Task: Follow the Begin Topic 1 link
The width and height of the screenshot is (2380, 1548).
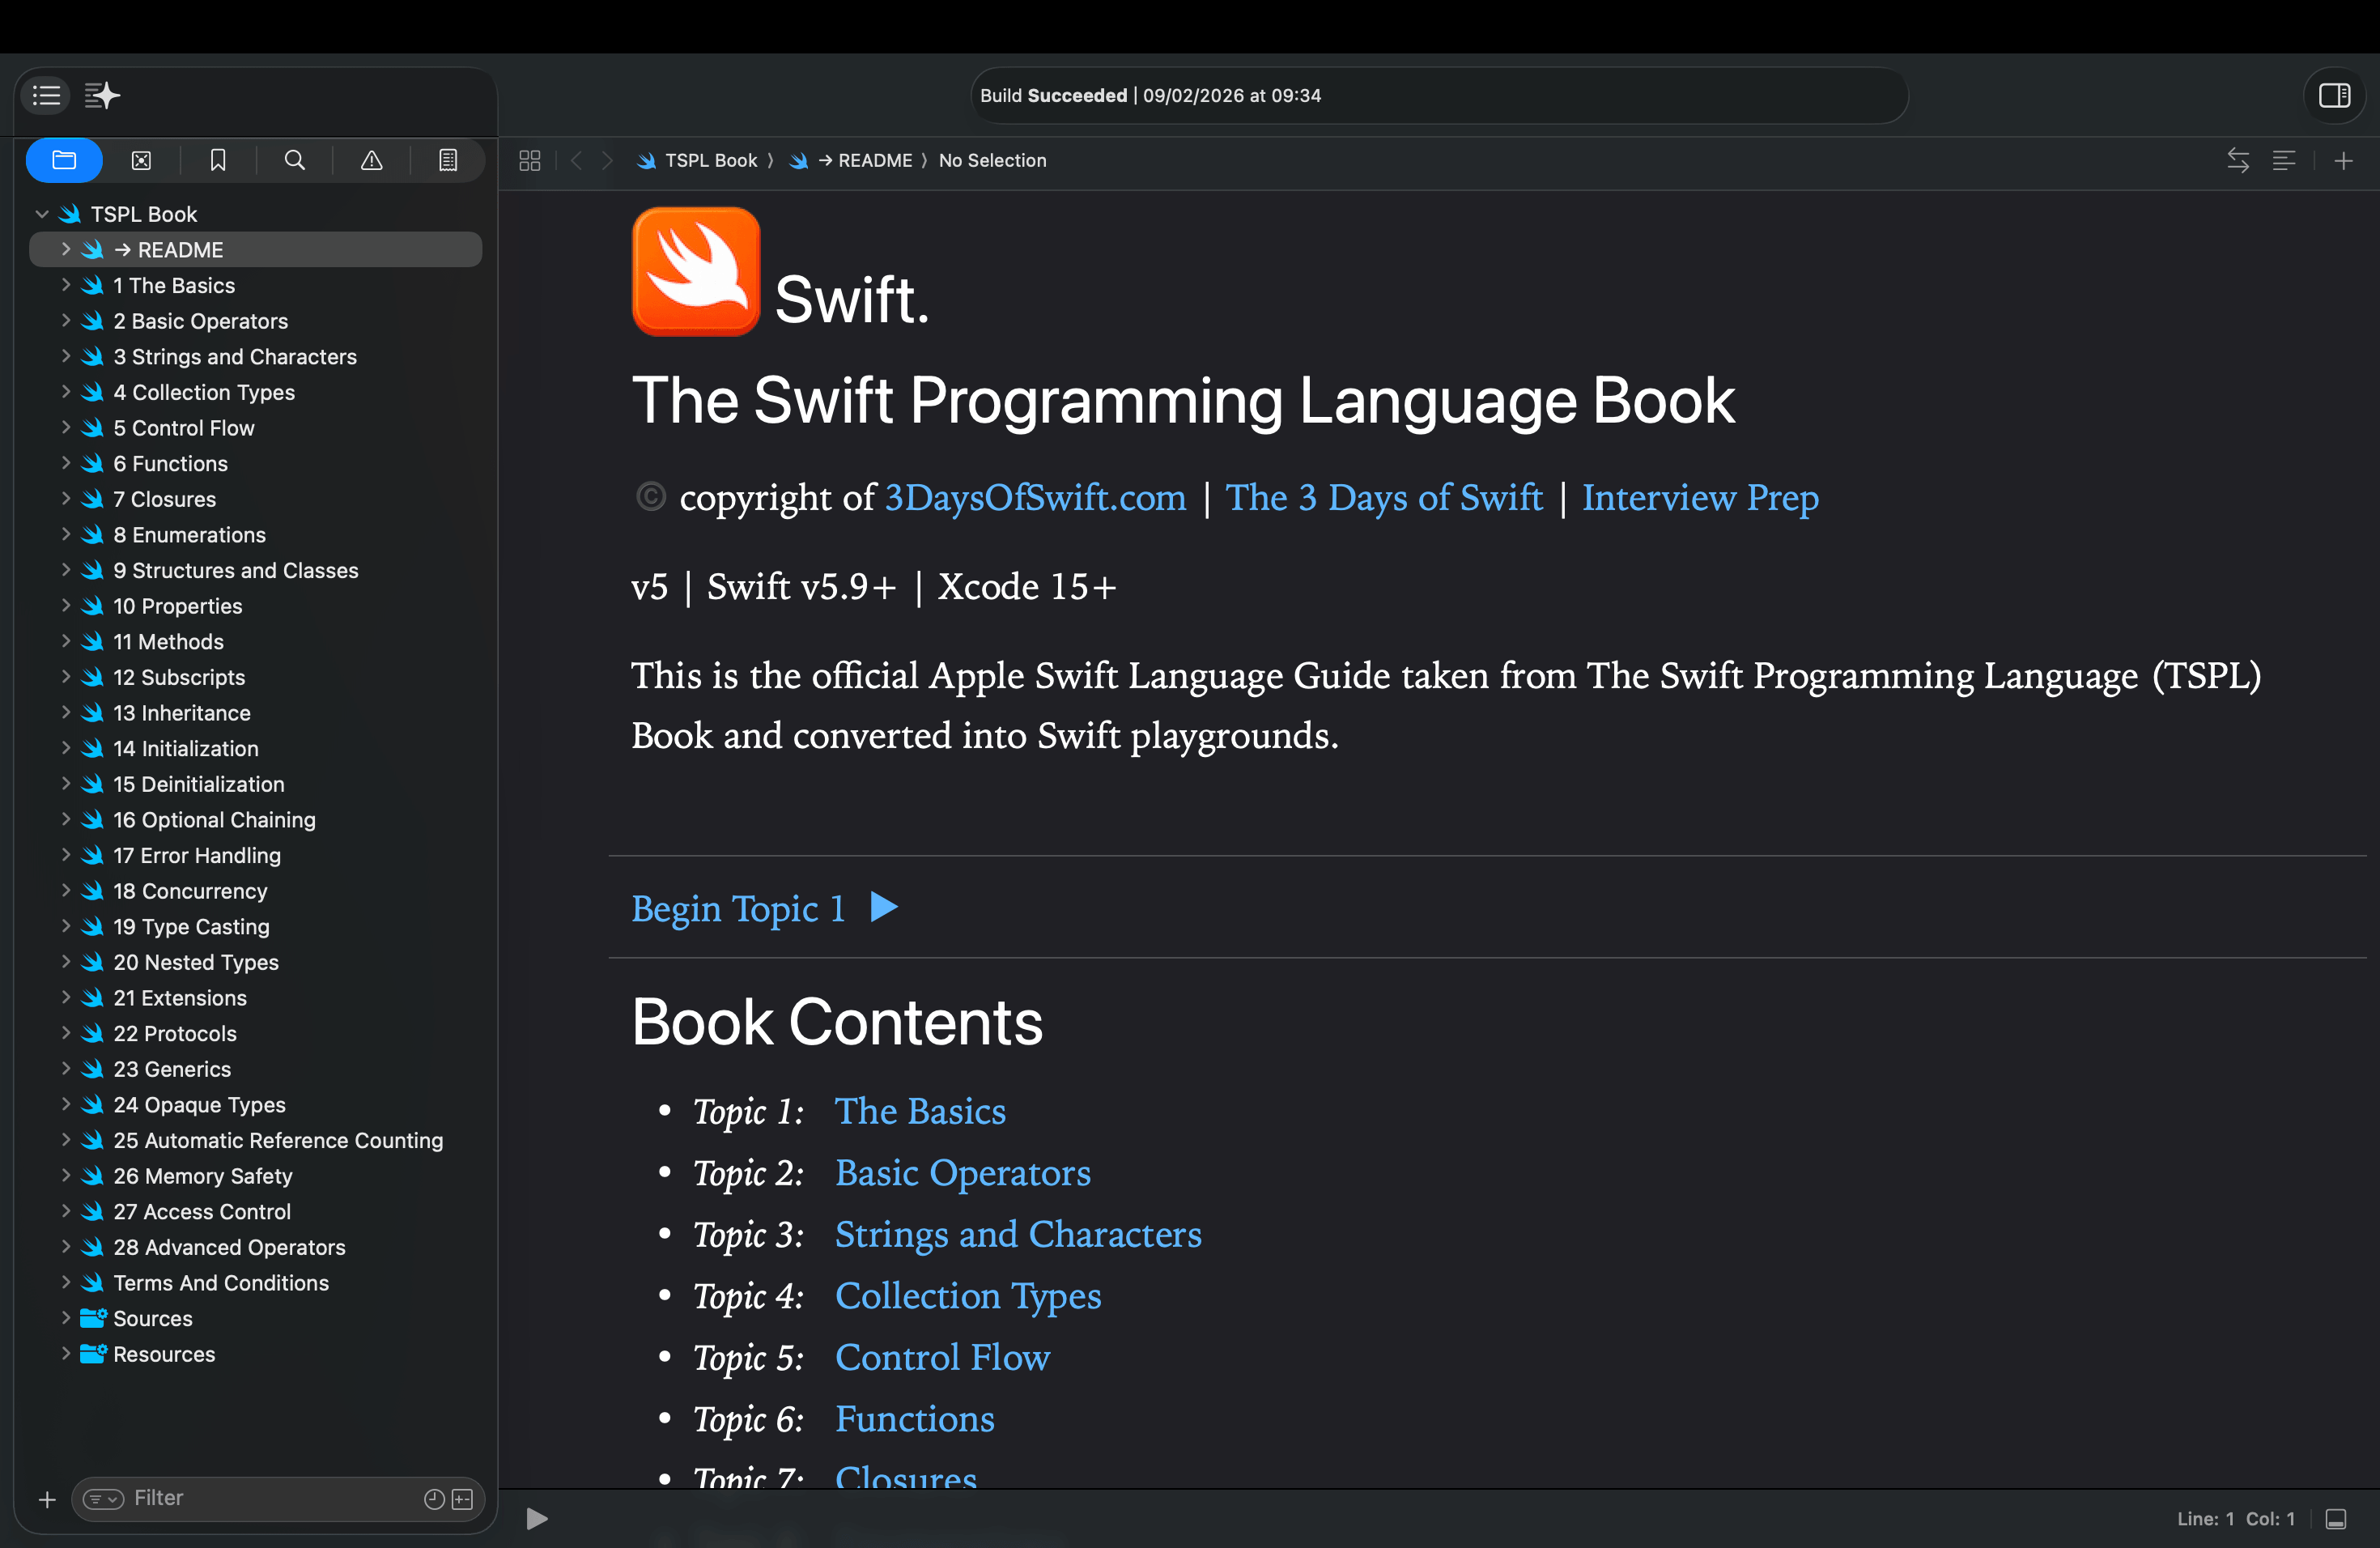Action: point(738,908)
